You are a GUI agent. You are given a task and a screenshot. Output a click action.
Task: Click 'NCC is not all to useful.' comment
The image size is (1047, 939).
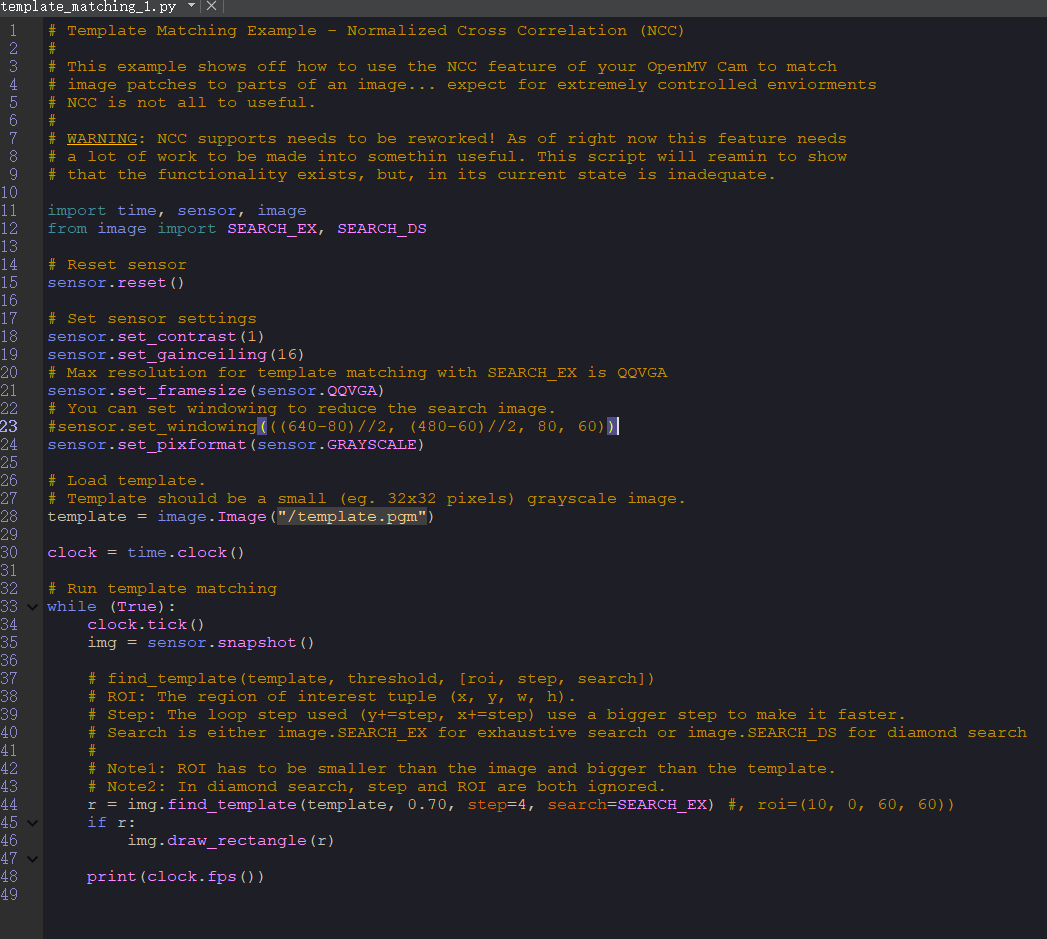pyautogui.click(x=190, y=103)
